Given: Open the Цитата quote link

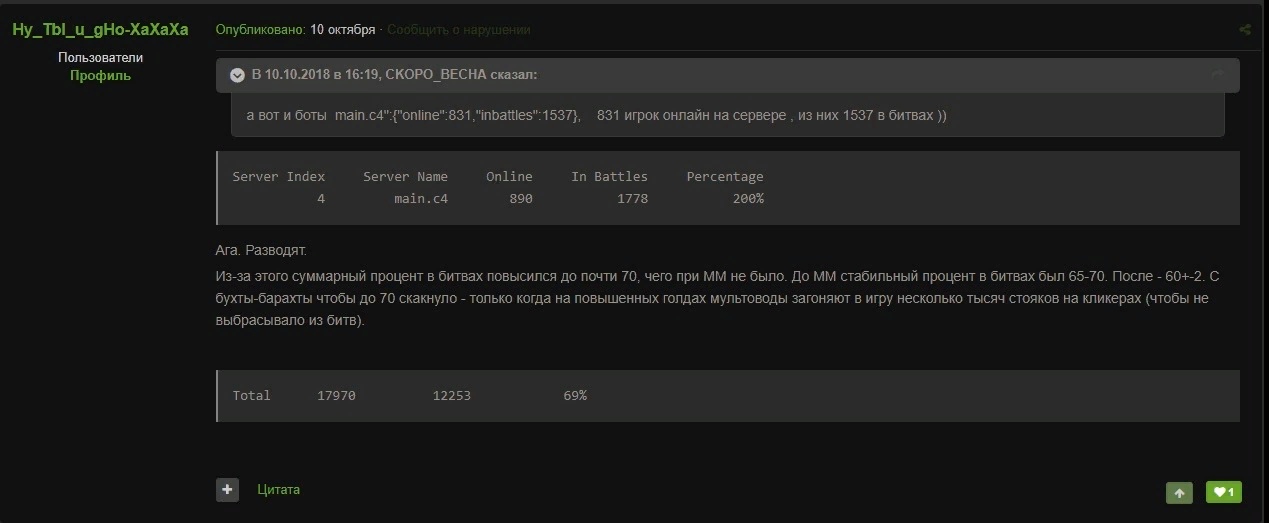Looking at the screenshot, I should tap(278, 490).
